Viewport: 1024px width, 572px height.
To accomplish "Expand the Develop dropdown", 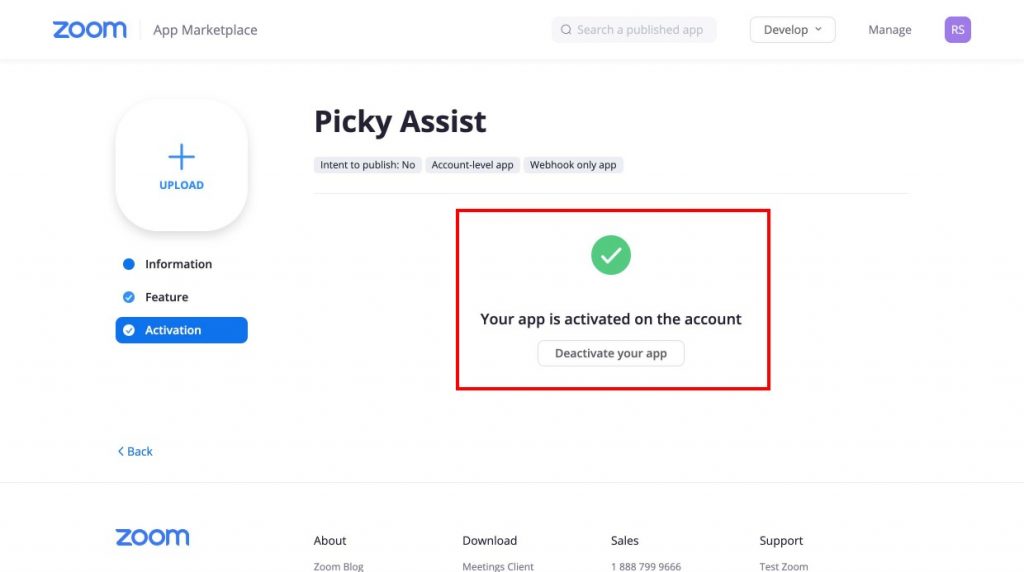I will [792, 30].
